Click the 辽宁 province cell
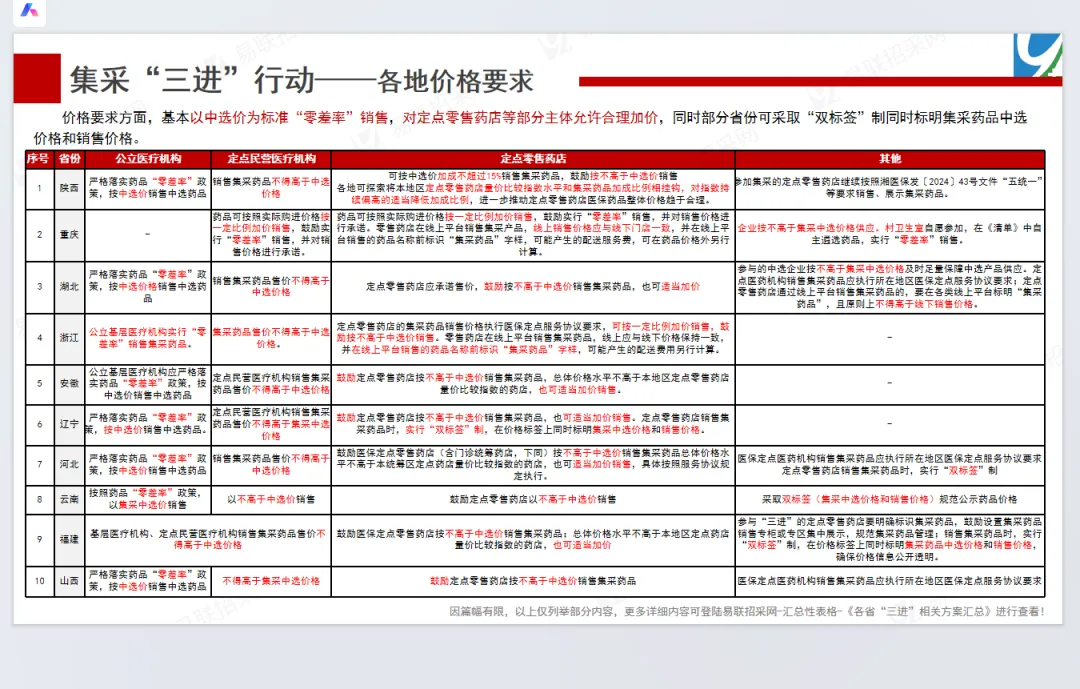The image size is (1080, 689). pyautogui.click(x=70, y=424)
